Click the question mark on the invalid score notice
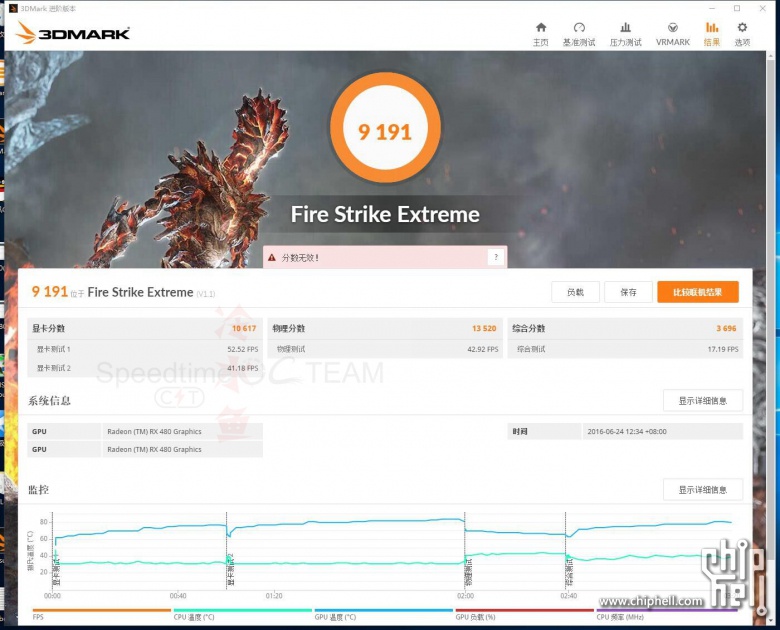780x630 pixels. pyautogui.click(x=494, y=258)
